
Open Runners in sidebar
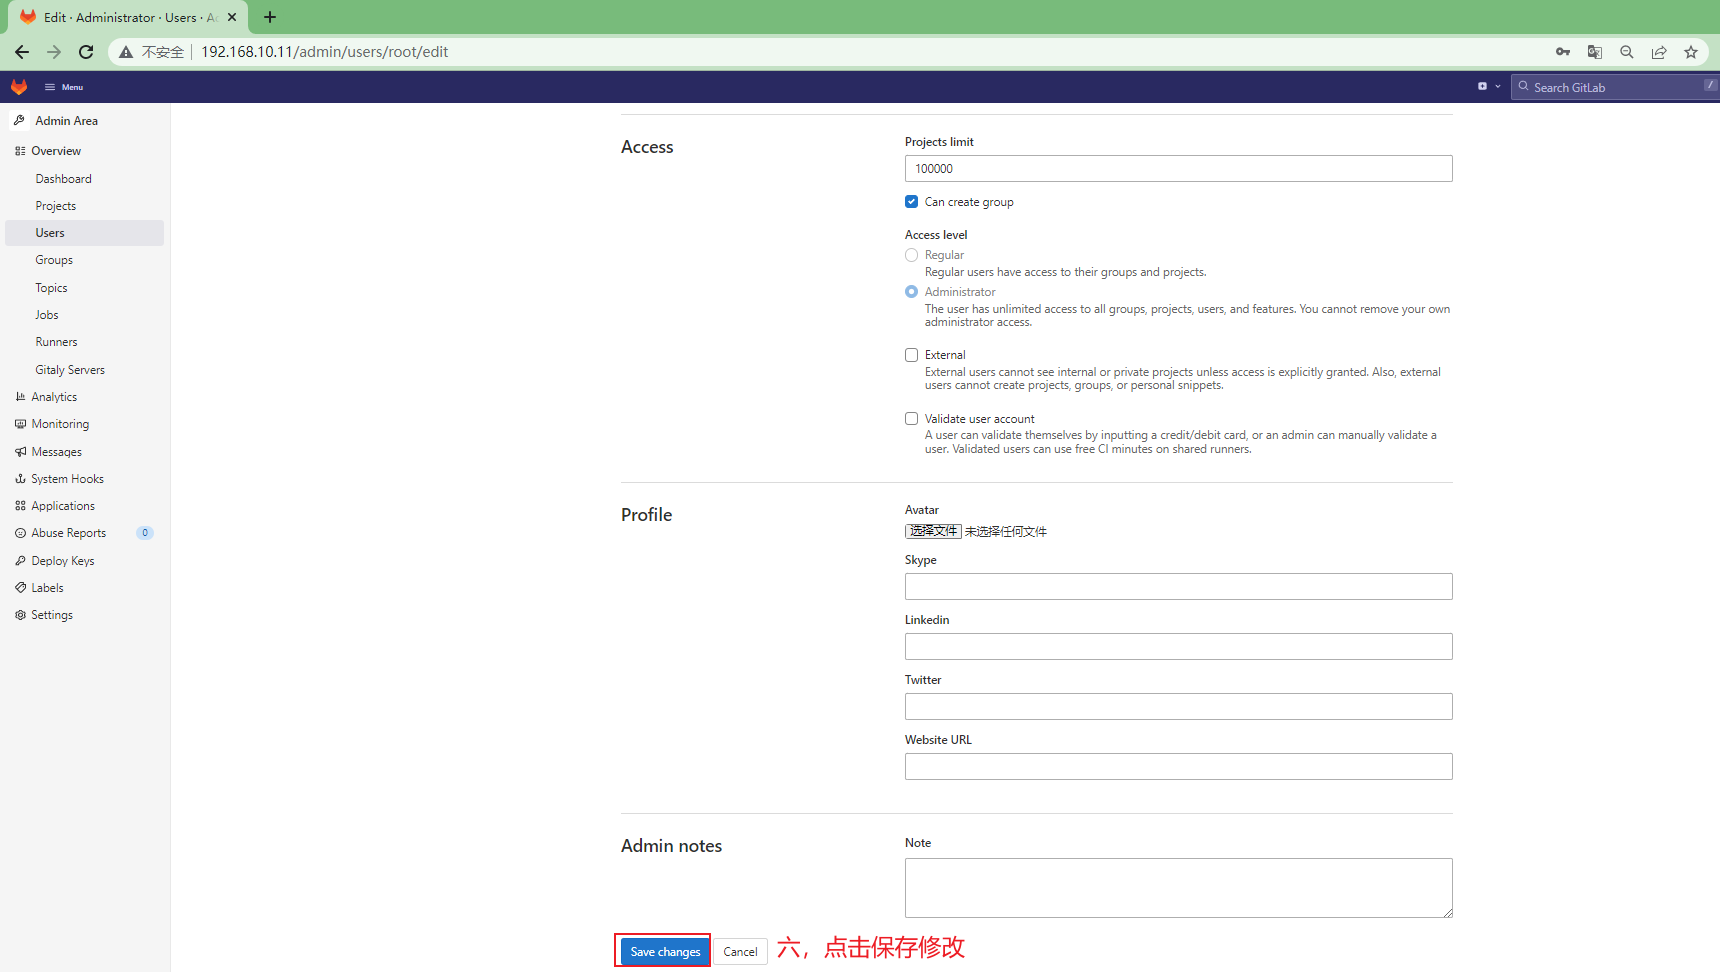[x=56, y=342]
